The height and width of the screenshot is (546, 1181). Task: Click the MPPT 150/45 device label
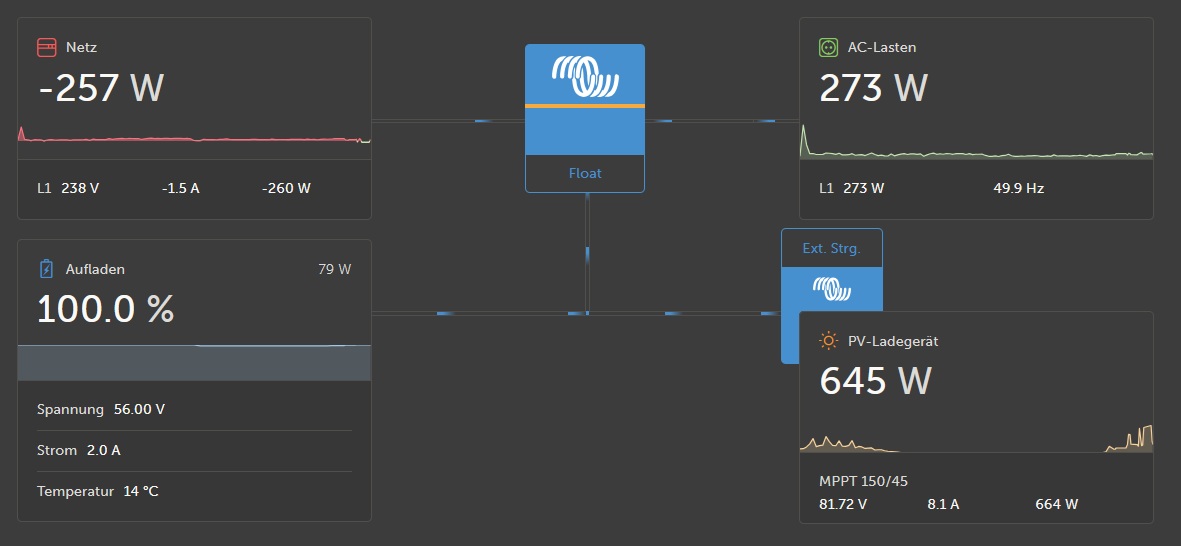pyautogui.click(x=863, y=481)
